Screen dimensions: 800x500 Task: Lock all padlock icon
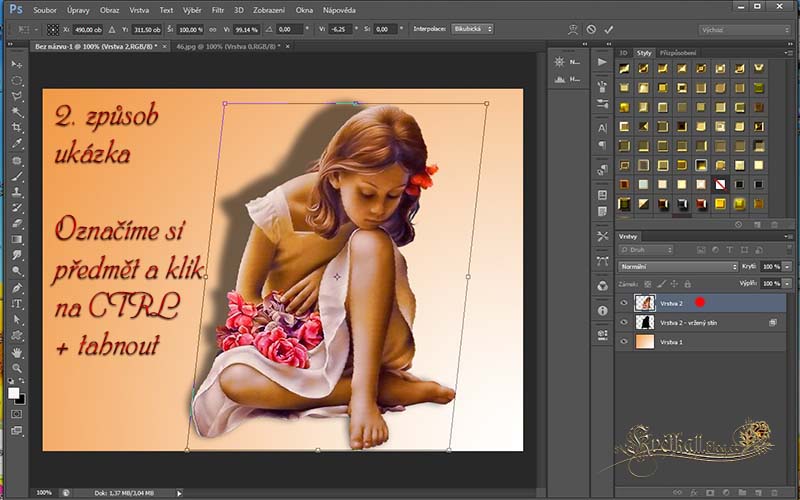[687, 284]
